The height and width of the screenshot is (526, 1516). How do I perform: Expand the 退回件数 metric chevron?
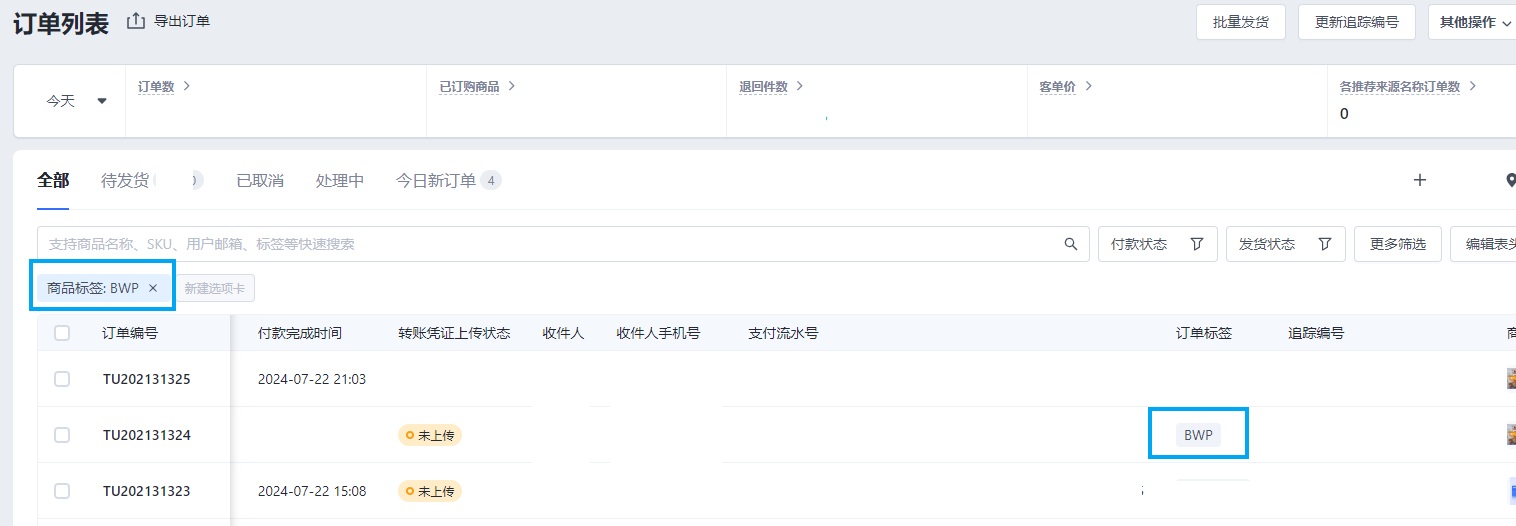800,86
